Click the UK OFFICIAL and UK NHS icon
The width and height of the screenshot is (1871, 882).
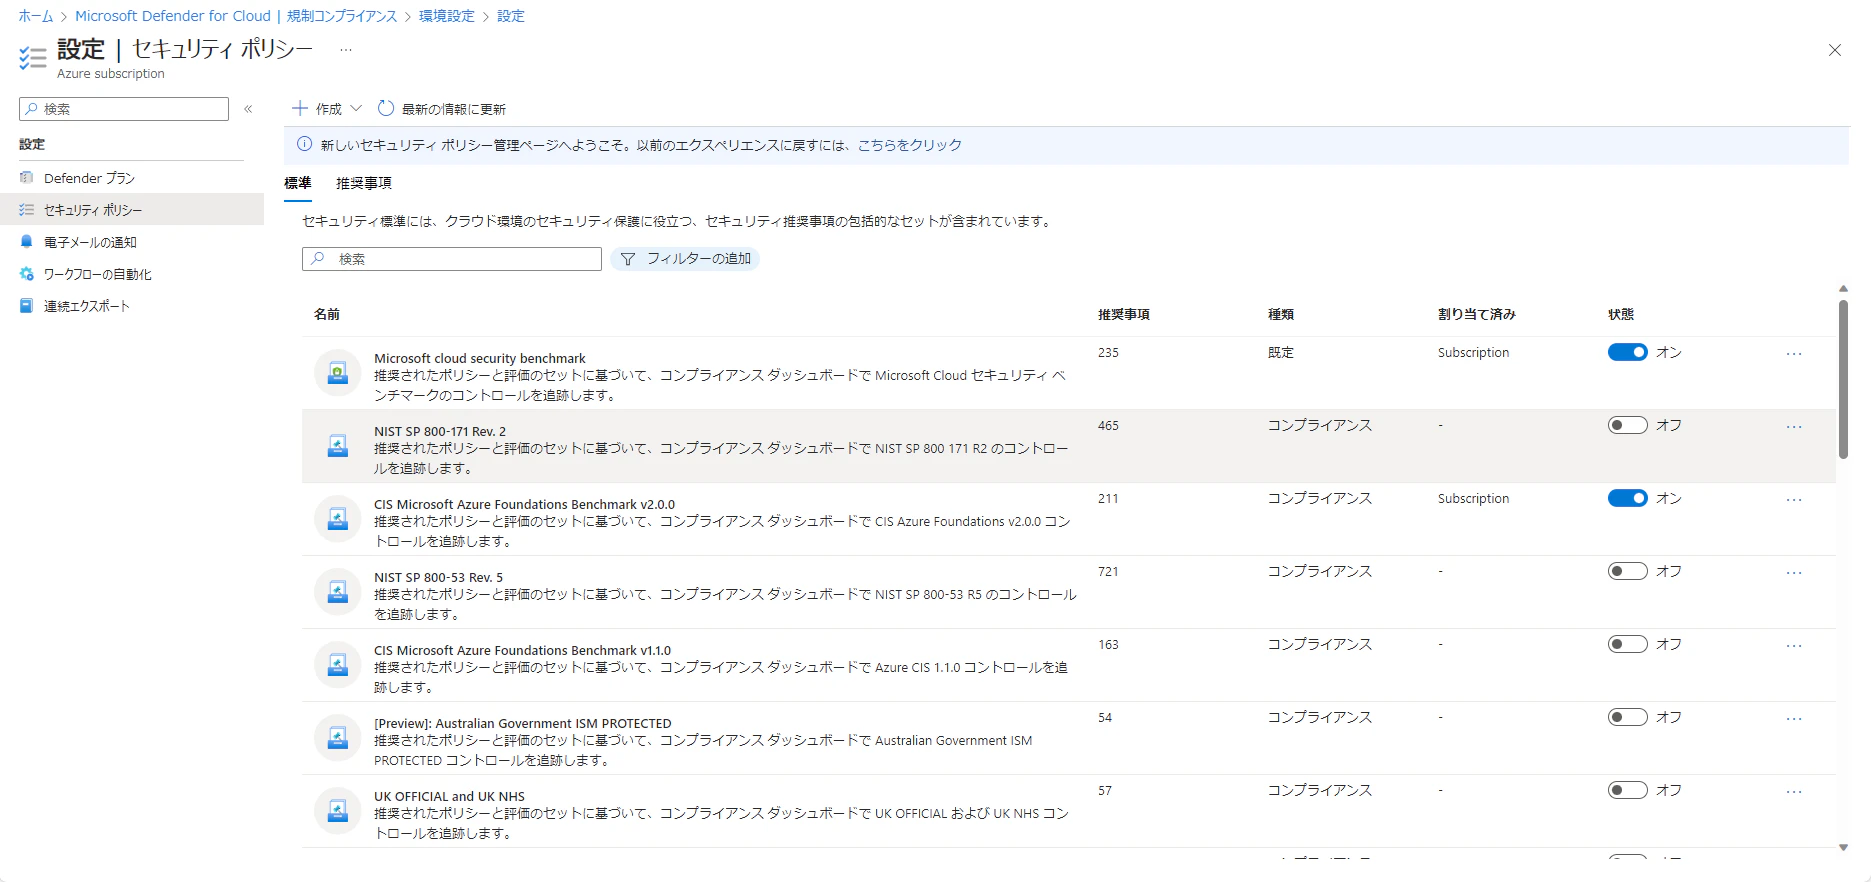coord(338,811)
